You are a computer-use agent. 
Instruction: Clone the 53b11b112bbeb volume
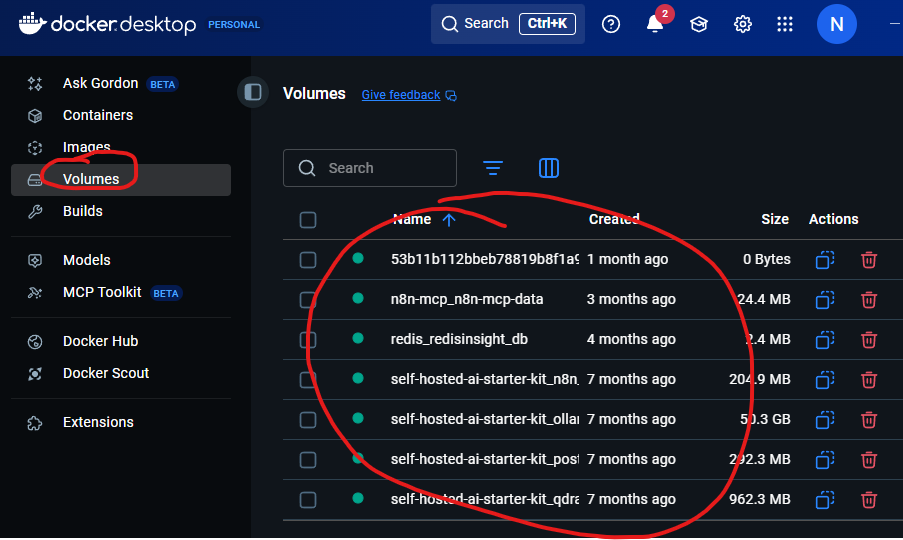825,260
